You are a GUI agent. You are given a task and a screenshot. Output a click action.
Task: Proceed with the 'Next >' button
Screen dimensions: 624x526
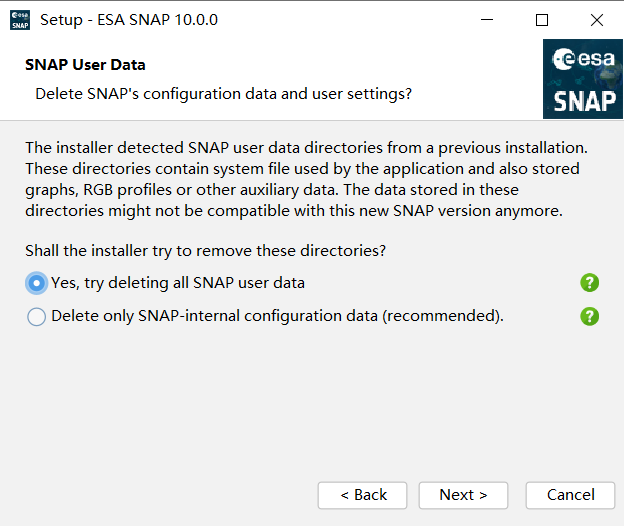pyautogui.click(x=463, y=495)
